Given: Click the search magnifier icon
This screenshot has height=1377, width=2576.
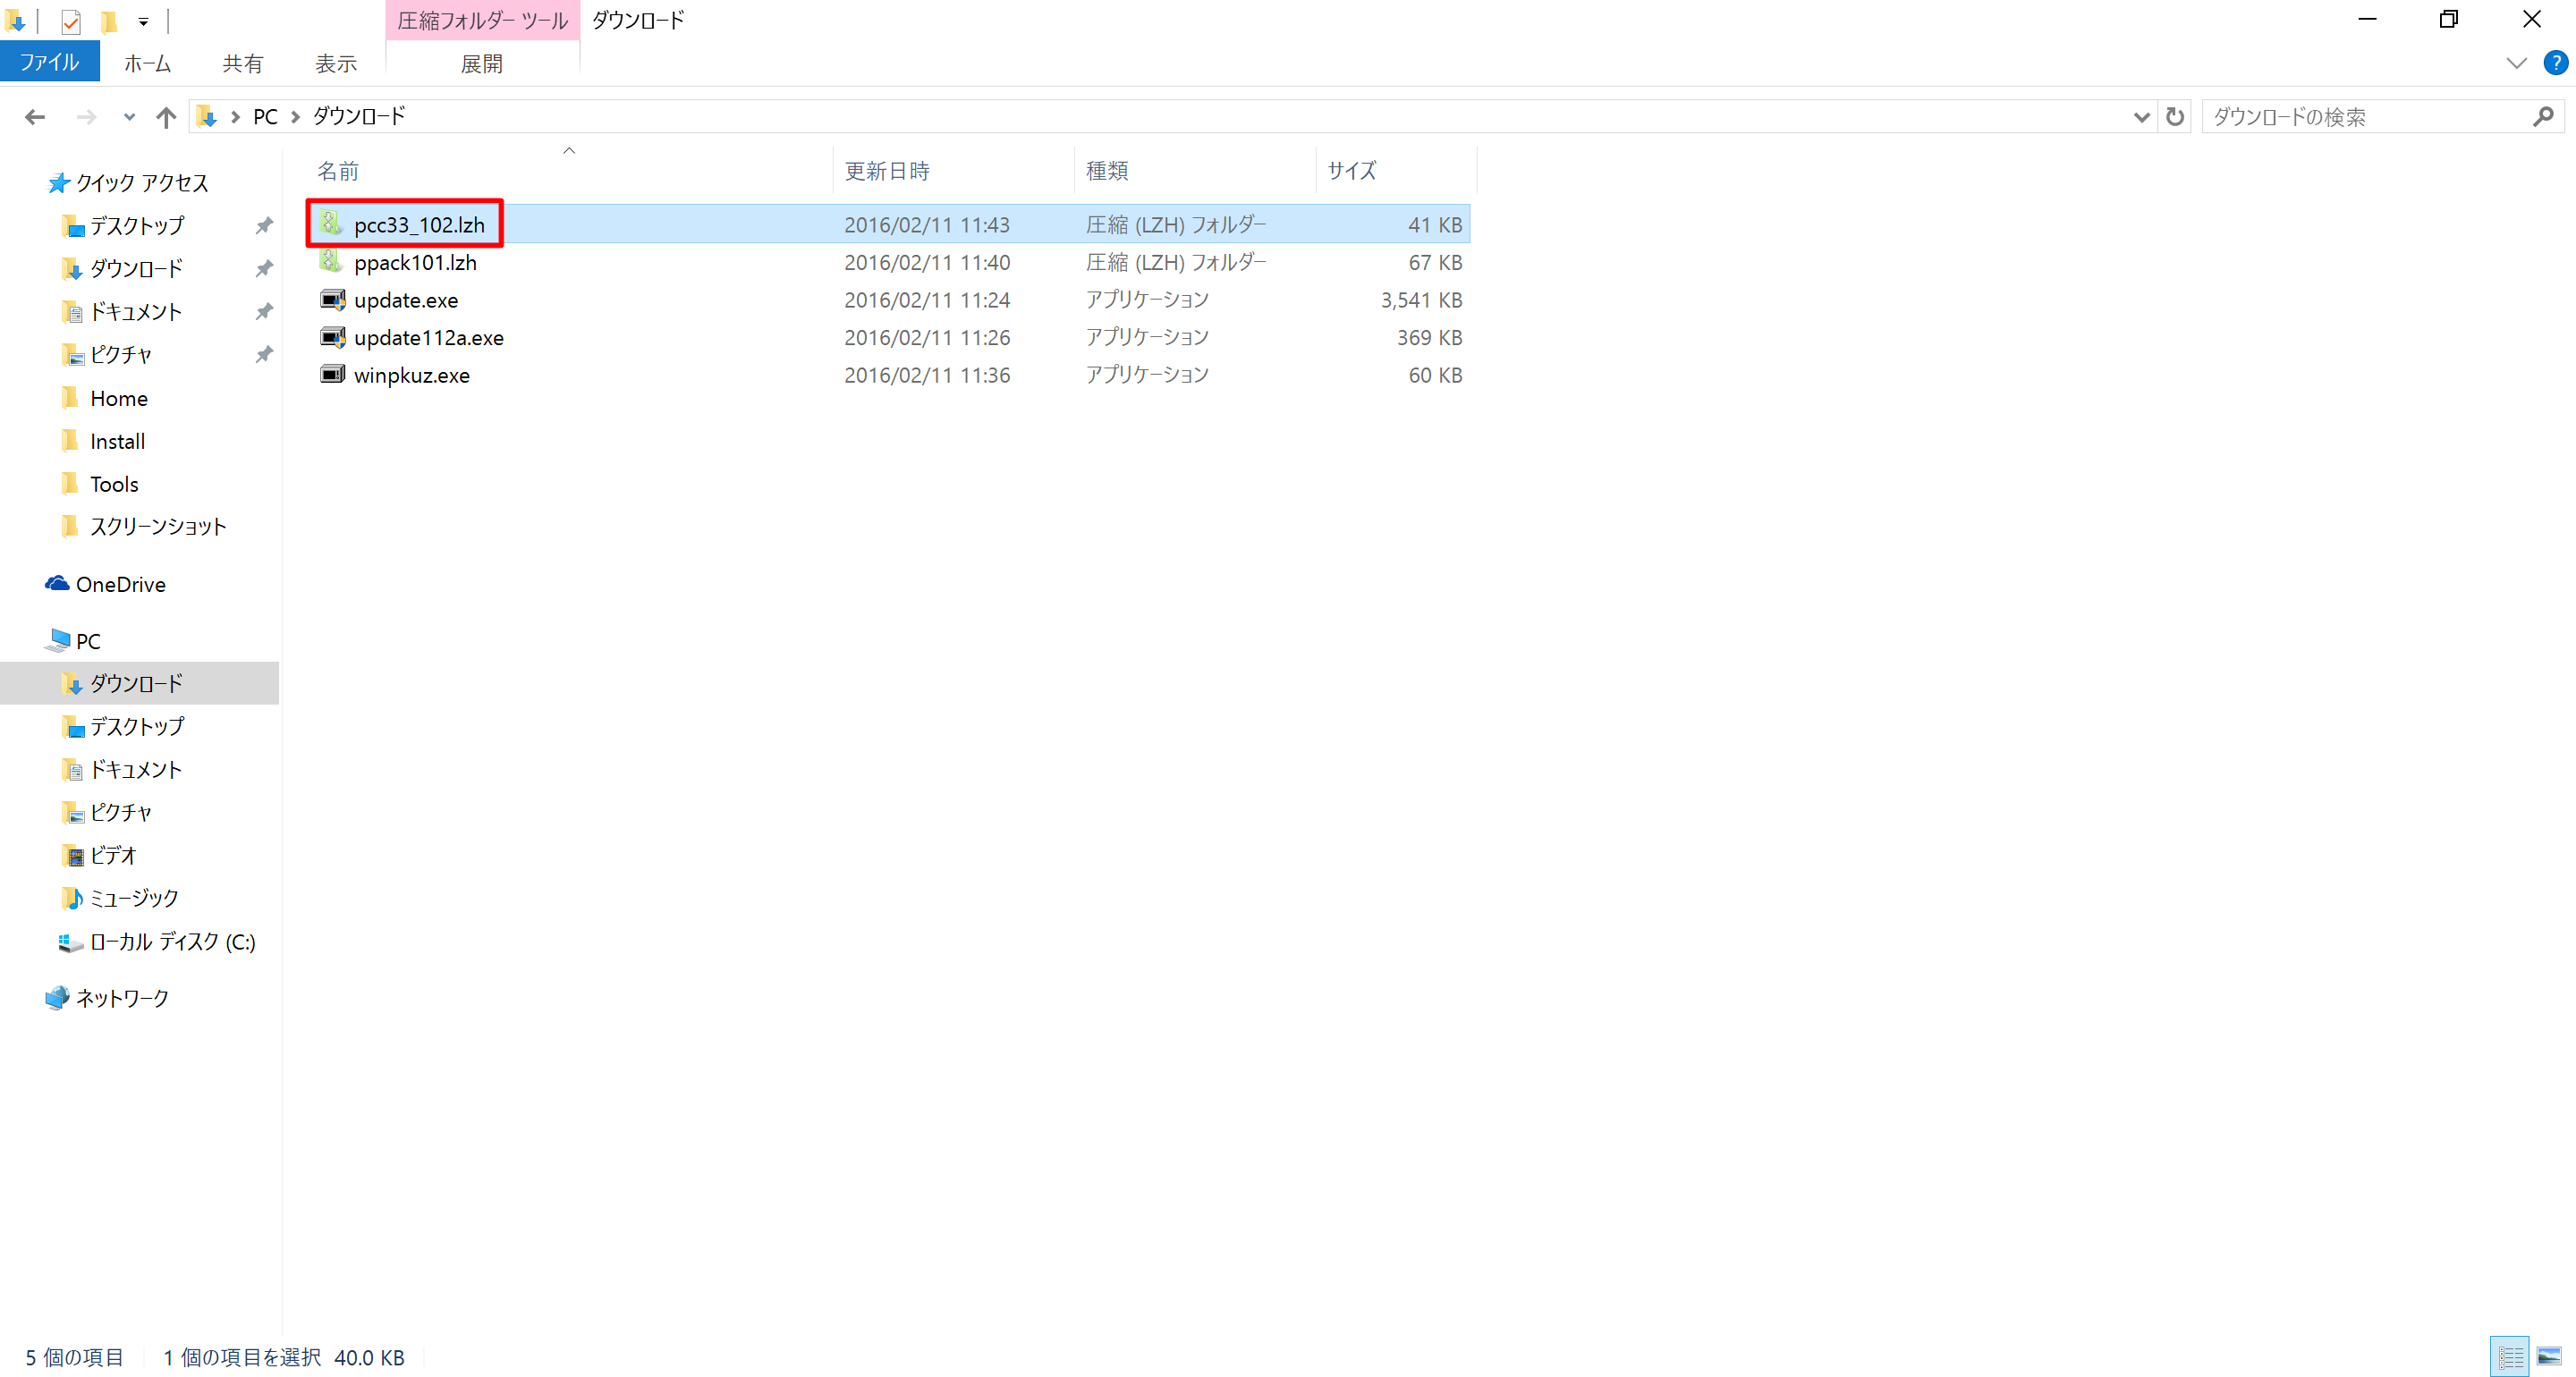Looking at the screenshot, I should [2543, 117].
